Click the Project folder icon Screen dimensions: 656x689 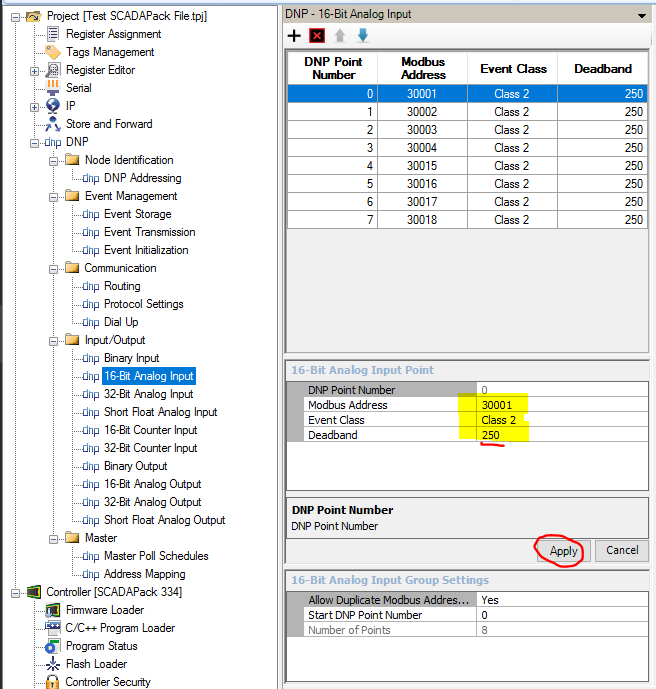pos(33,16)
